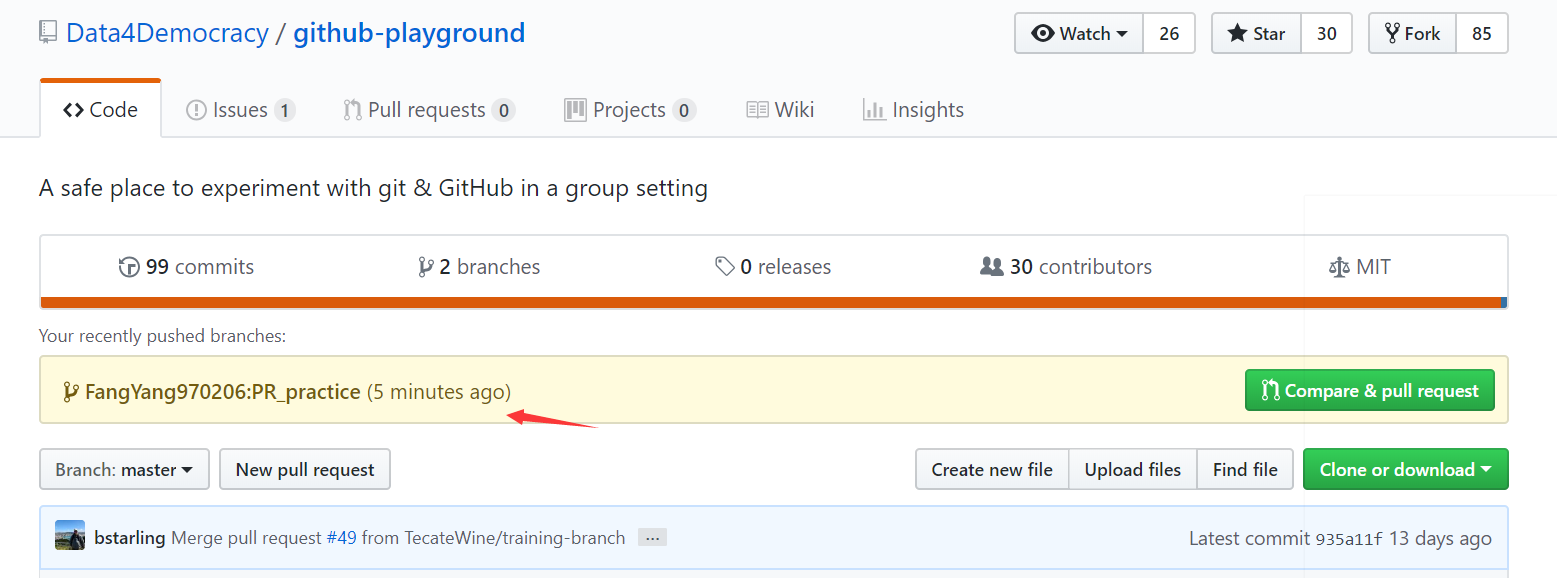Expand the commit message ellipsis
Image resolution: width=1557 pixels, height=578 pixels.
click(x=652, y=538)
